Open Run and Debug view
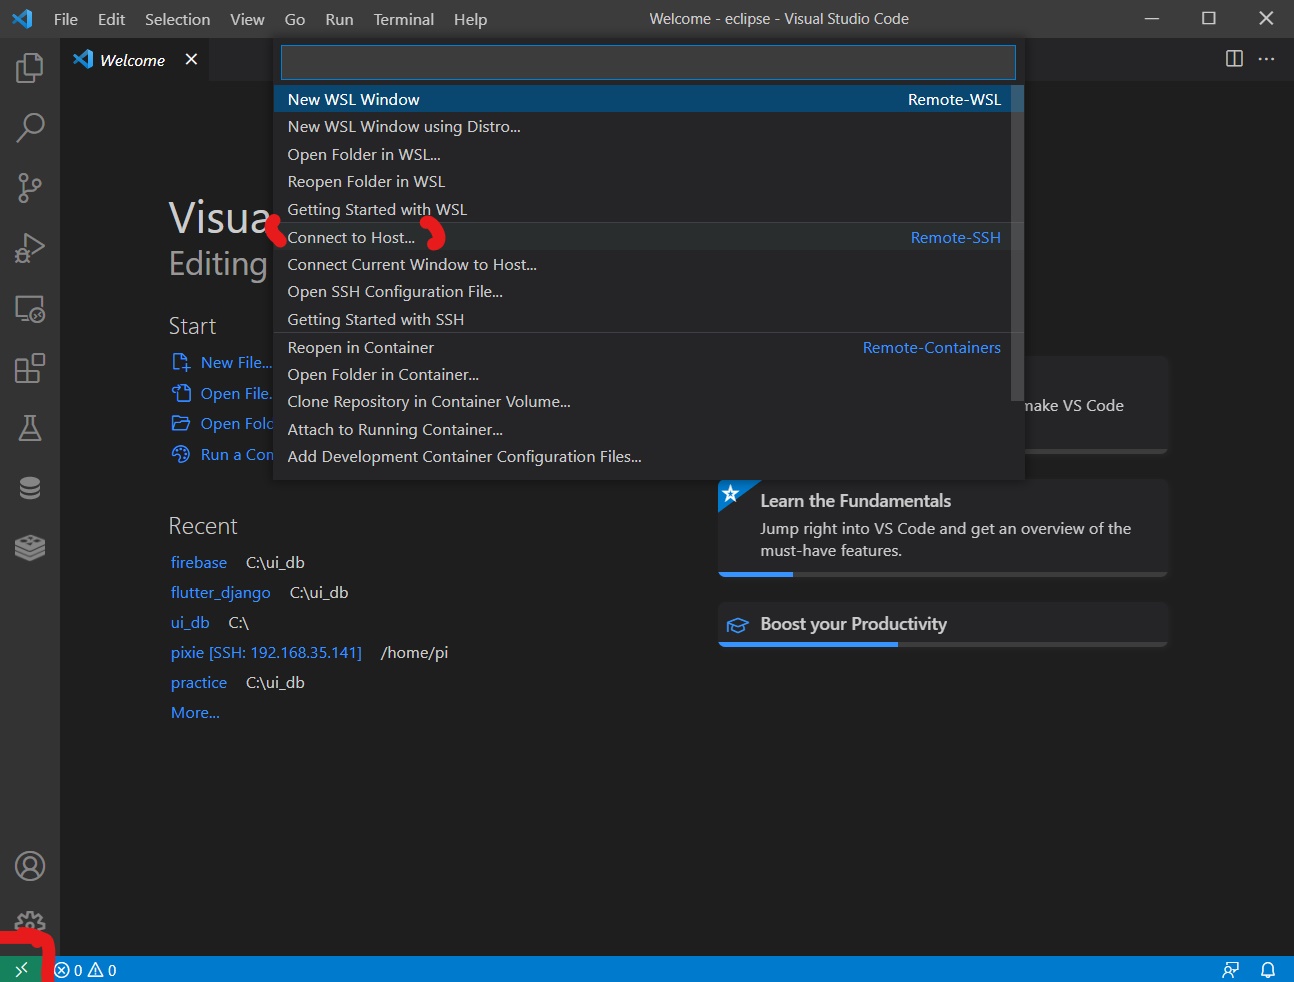Screen dimensions: 1294x982 30,248
